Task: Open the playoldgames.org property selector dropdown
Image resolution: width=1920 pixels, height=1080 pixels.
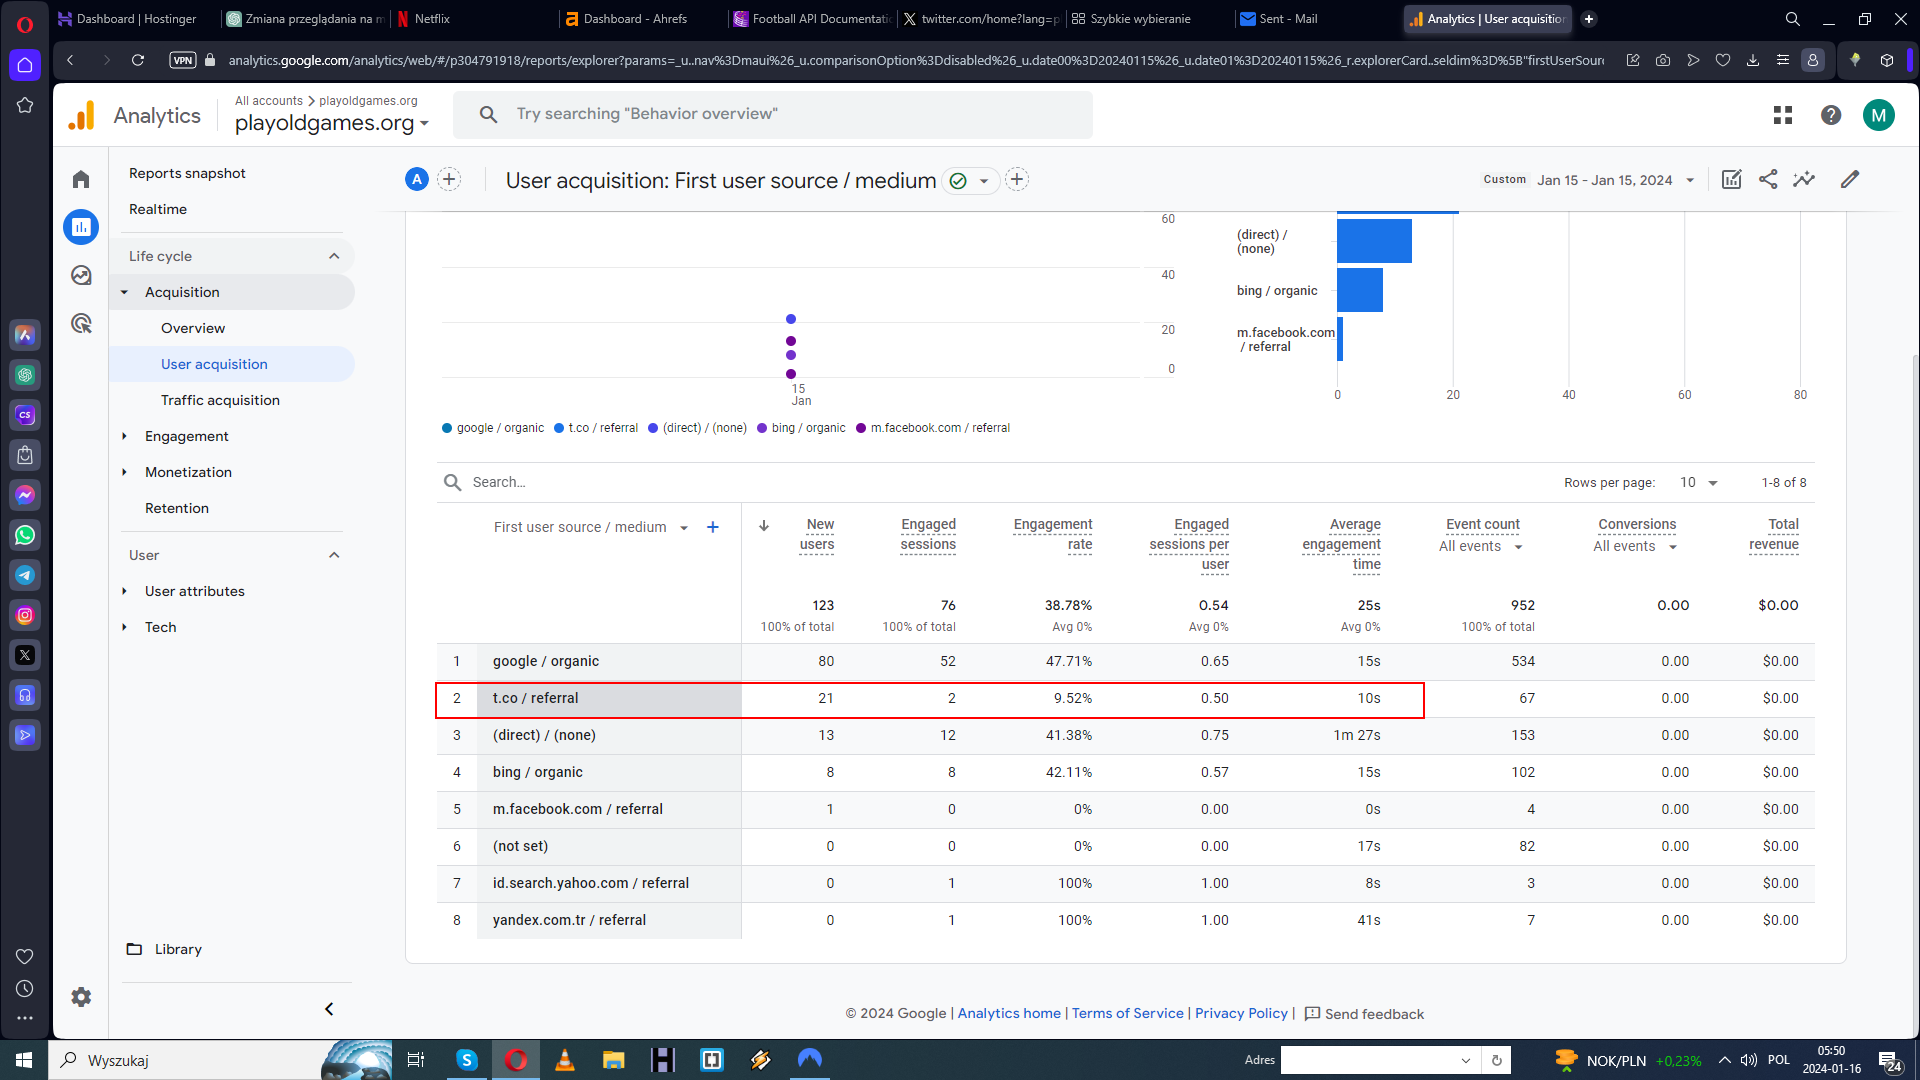Action: (332, 123)
